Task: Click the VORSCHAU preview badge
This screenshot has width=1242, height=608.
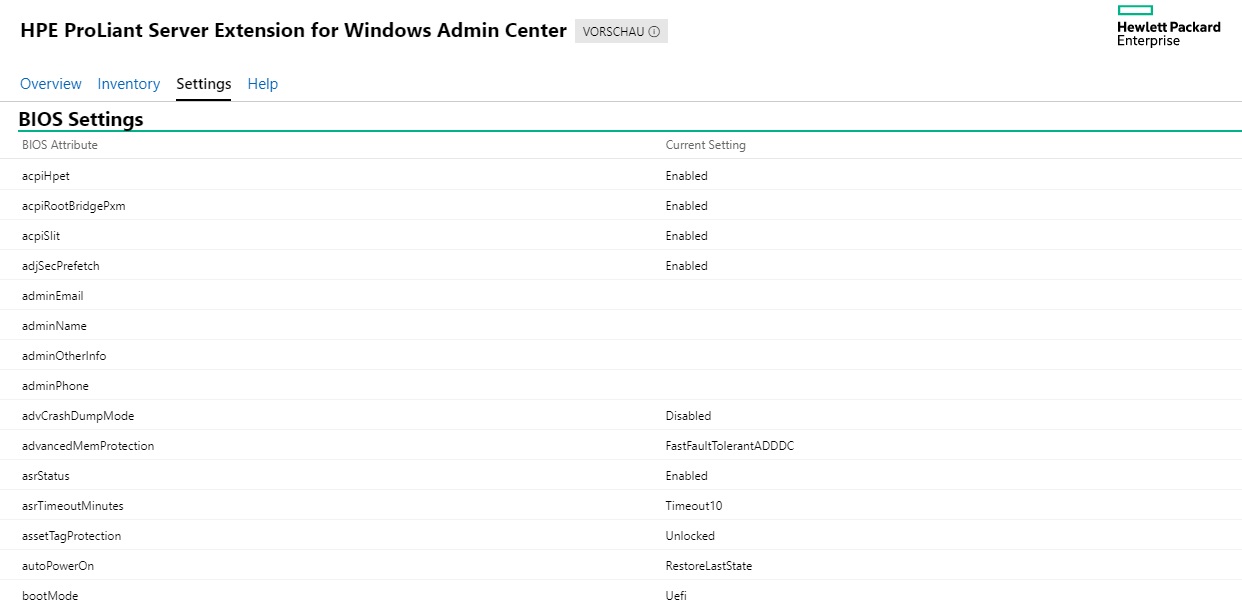Action: [x=614, y=31]
